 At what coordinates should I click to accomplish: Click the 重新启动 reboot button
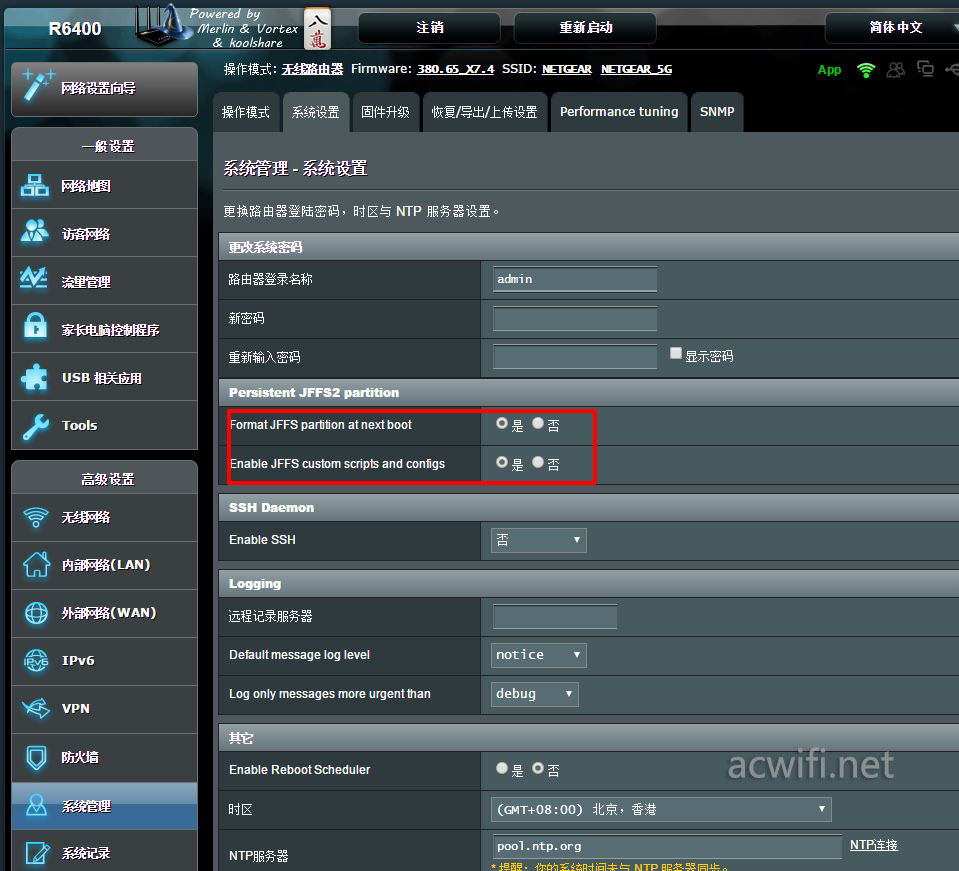click(x=585, y=28)
